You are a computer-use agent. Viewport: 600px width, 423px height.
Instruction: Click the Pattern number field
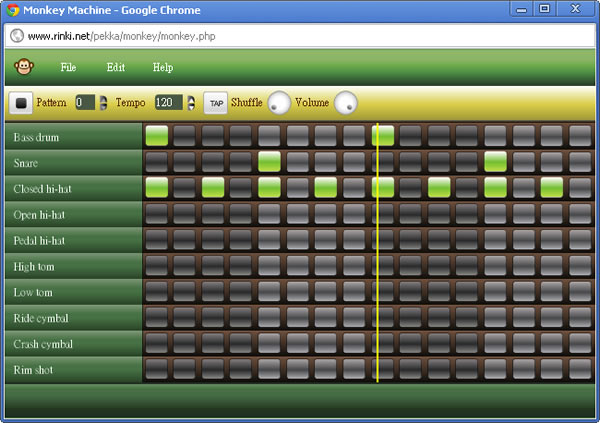(85, 102)
